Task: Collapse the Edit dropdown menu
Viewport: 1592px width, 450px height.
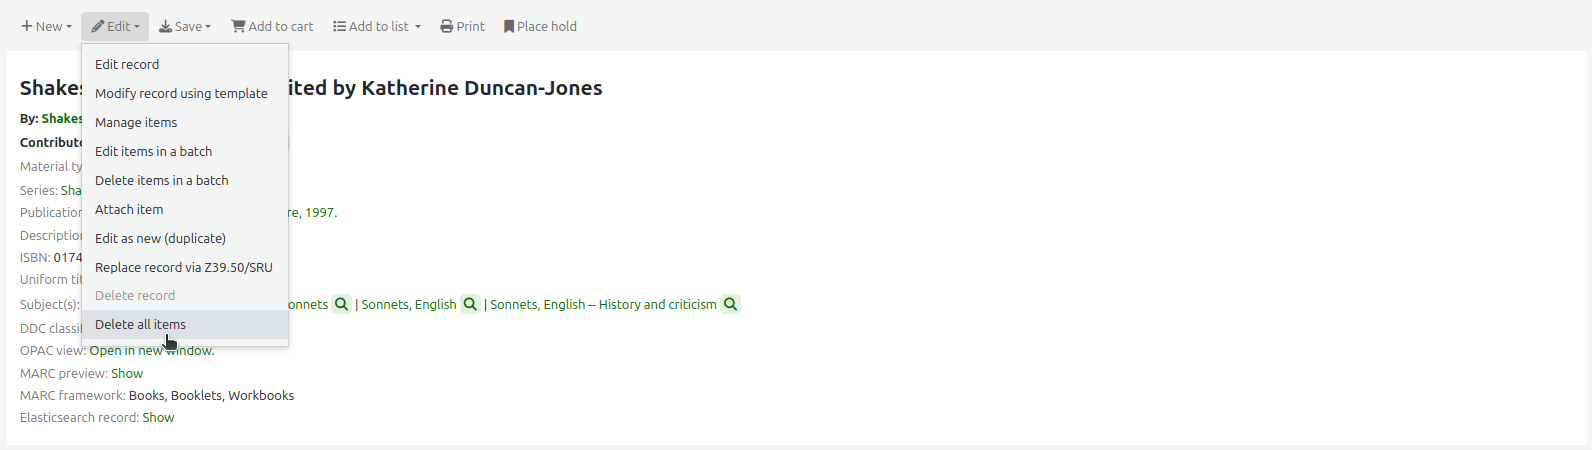Action: point(115,27)
